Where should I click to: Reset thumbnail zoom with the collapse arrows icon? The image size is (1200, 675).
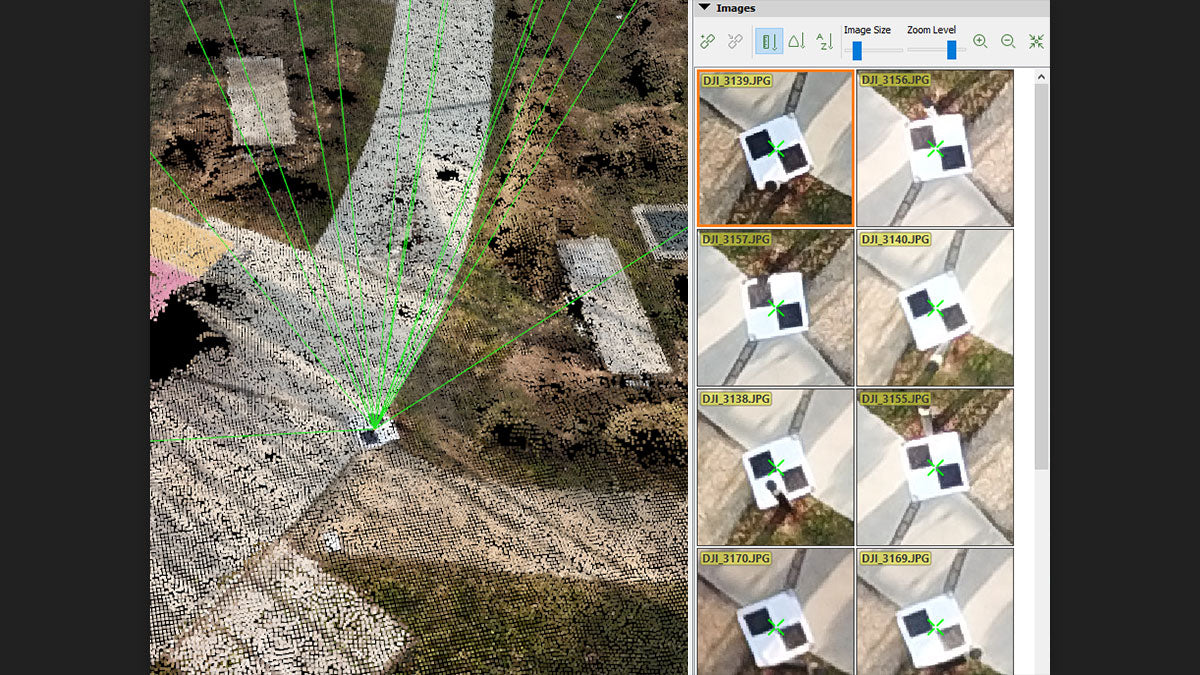(1038, 41)
